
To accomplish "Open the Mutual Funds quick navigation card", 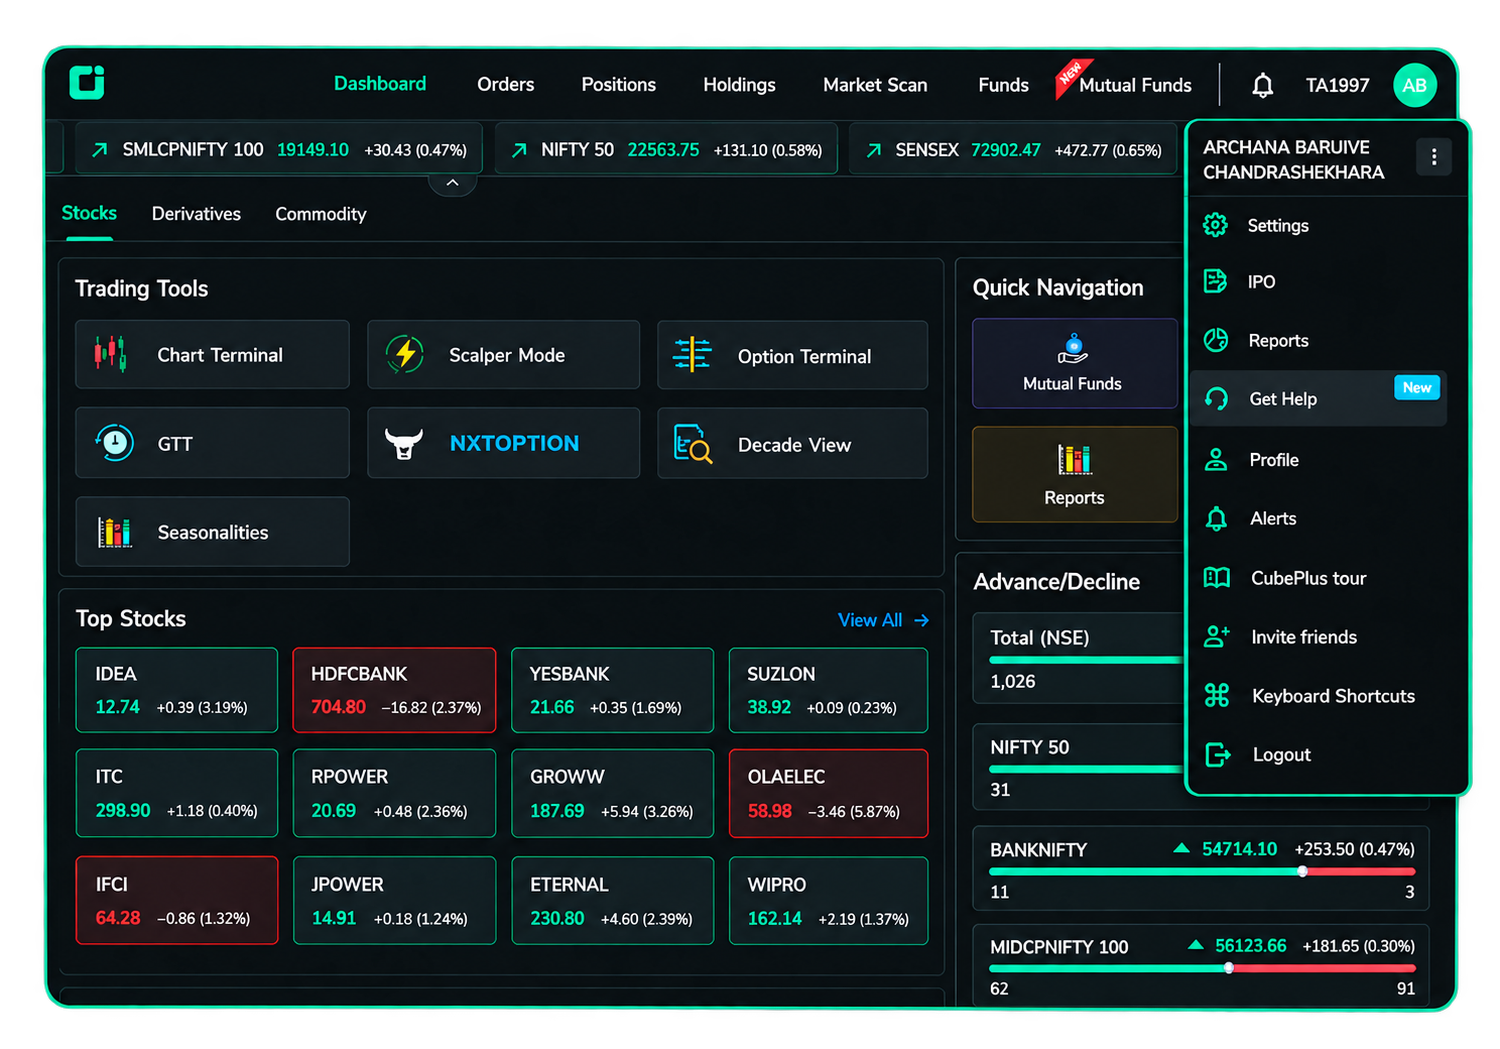I will click(x=1074, y=363).
